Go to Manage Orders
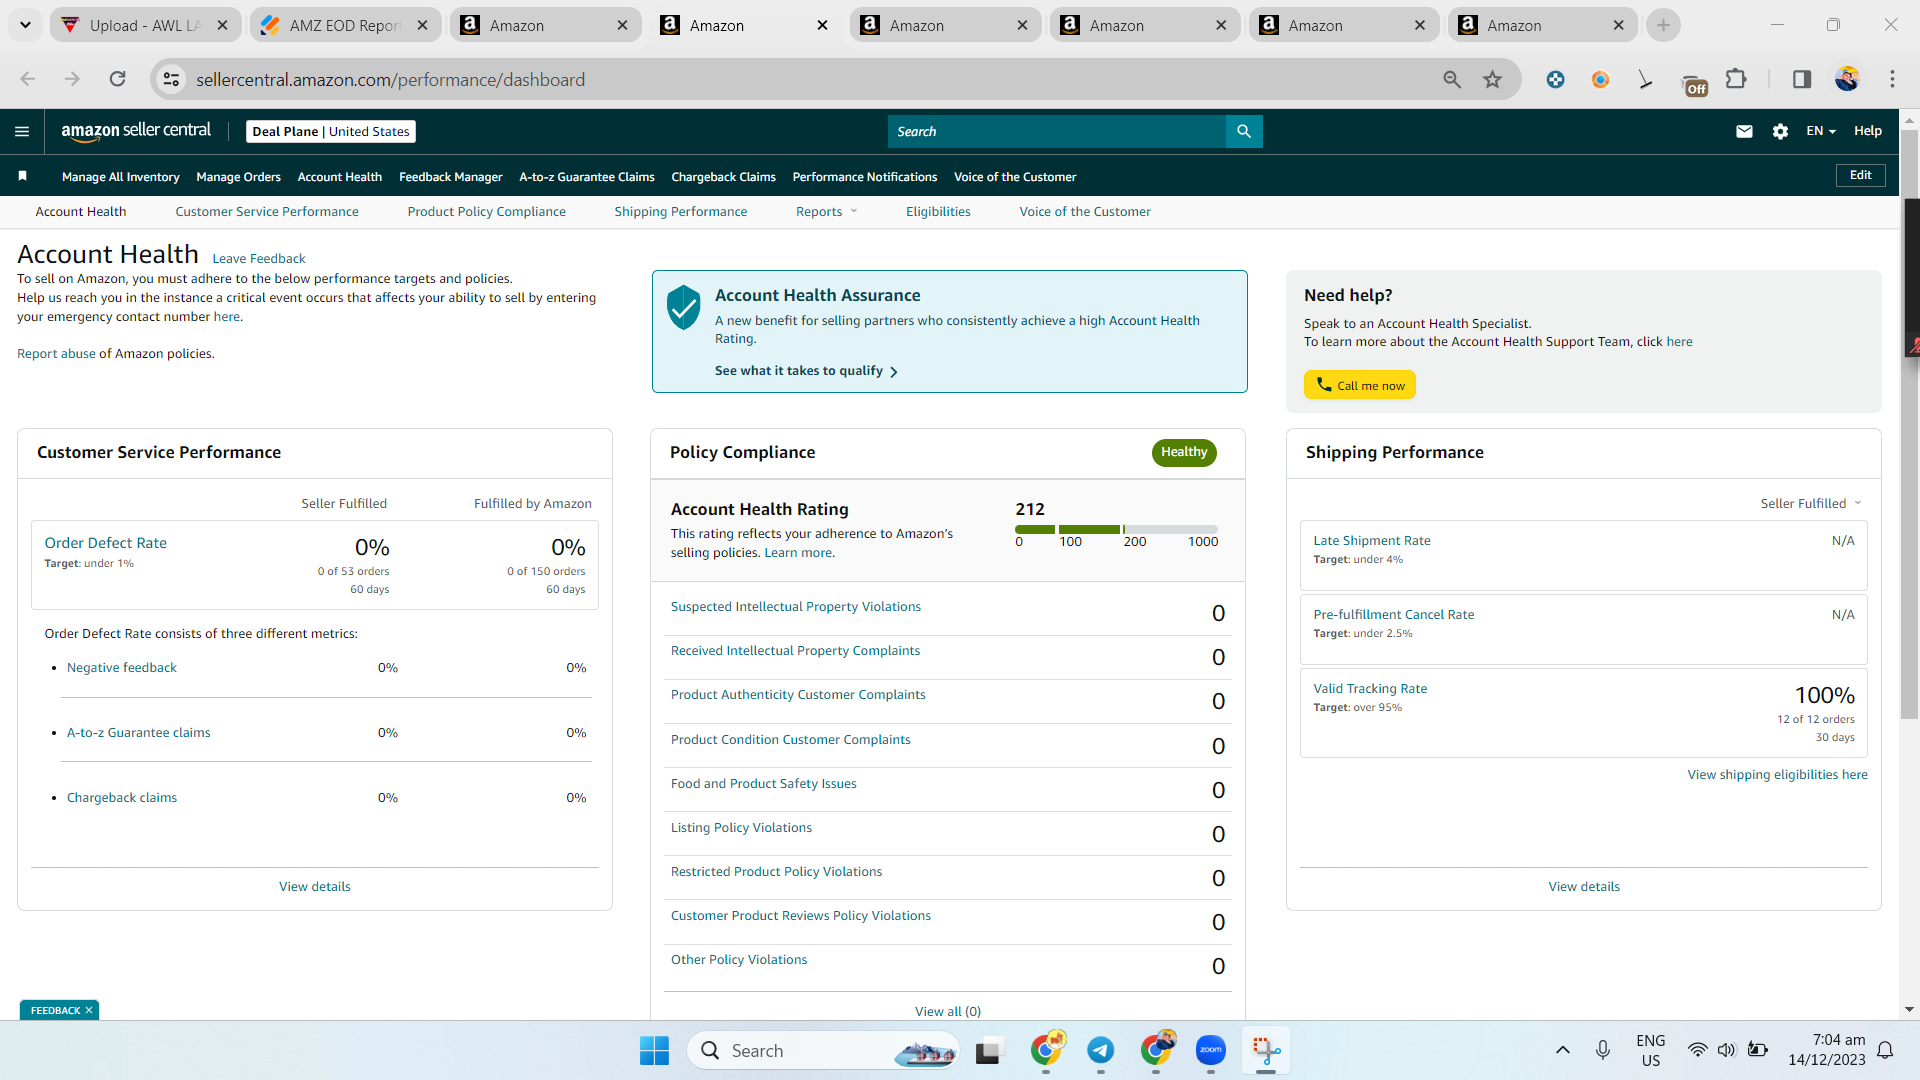Image resolution: width=1920 pixels, height=1080 pixels. (239, 176)
